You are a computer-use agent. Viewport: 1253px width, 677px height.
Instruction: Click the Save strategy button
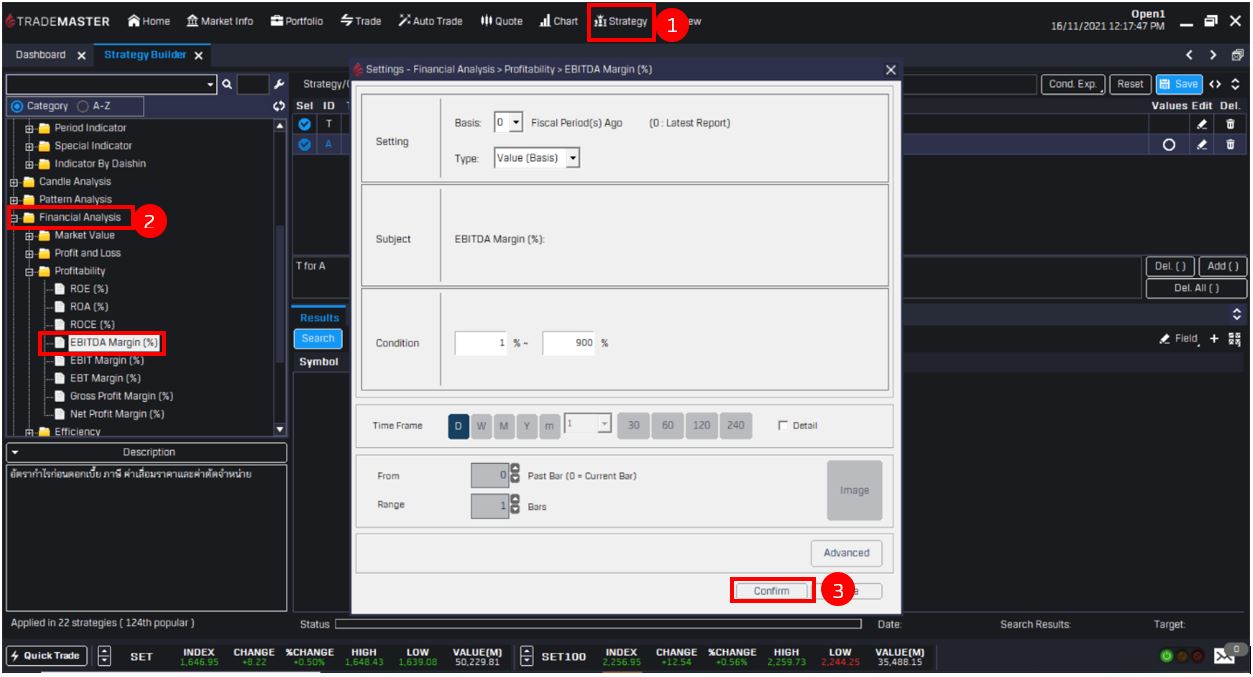point(1179,85)
